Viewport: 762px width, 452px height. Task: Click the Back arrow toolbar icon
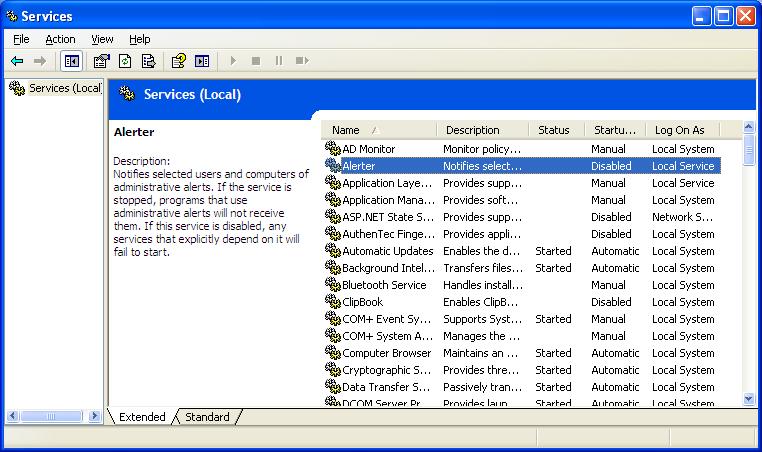17,61
